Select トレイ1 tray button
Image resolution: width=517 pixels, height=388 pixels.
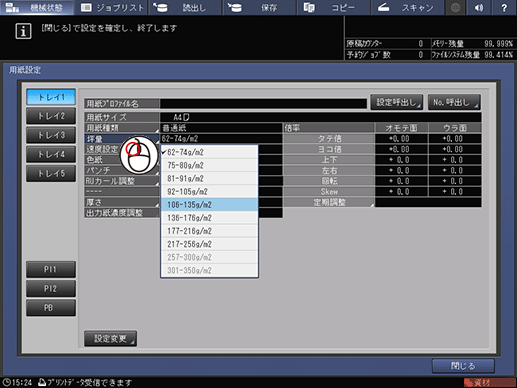(x=51, y=97)
